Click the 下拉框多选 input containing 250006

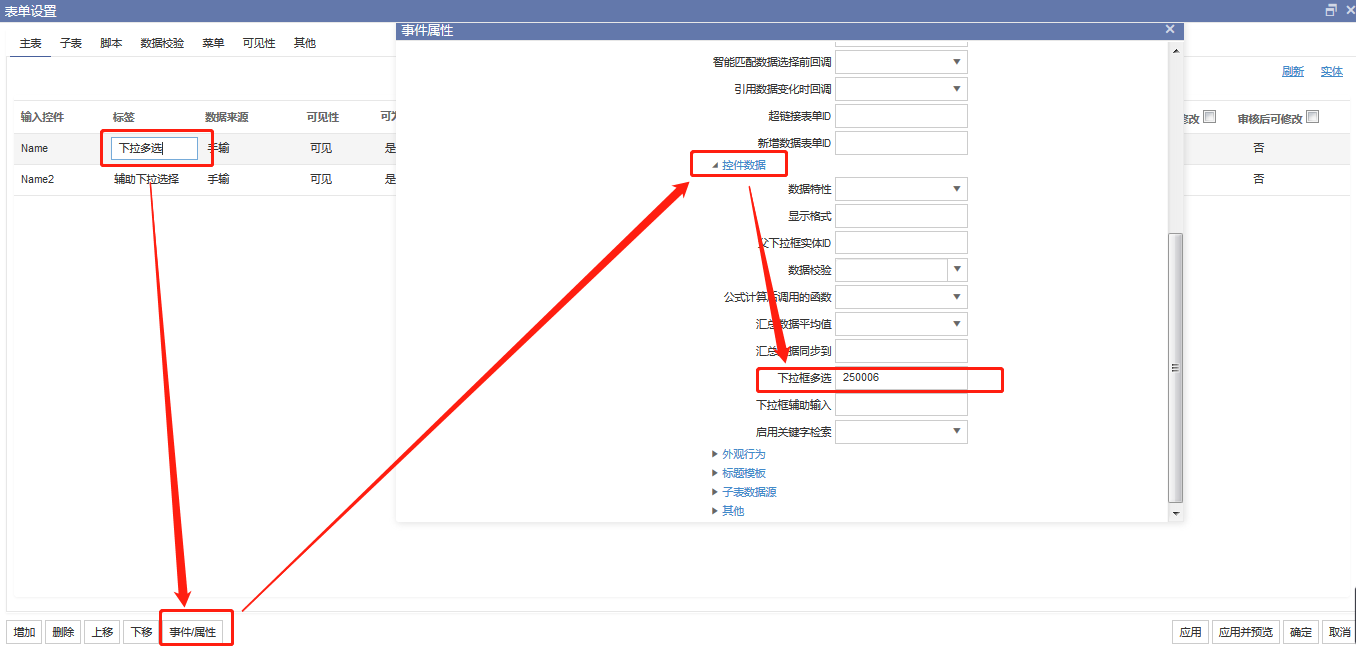point(900,380)
